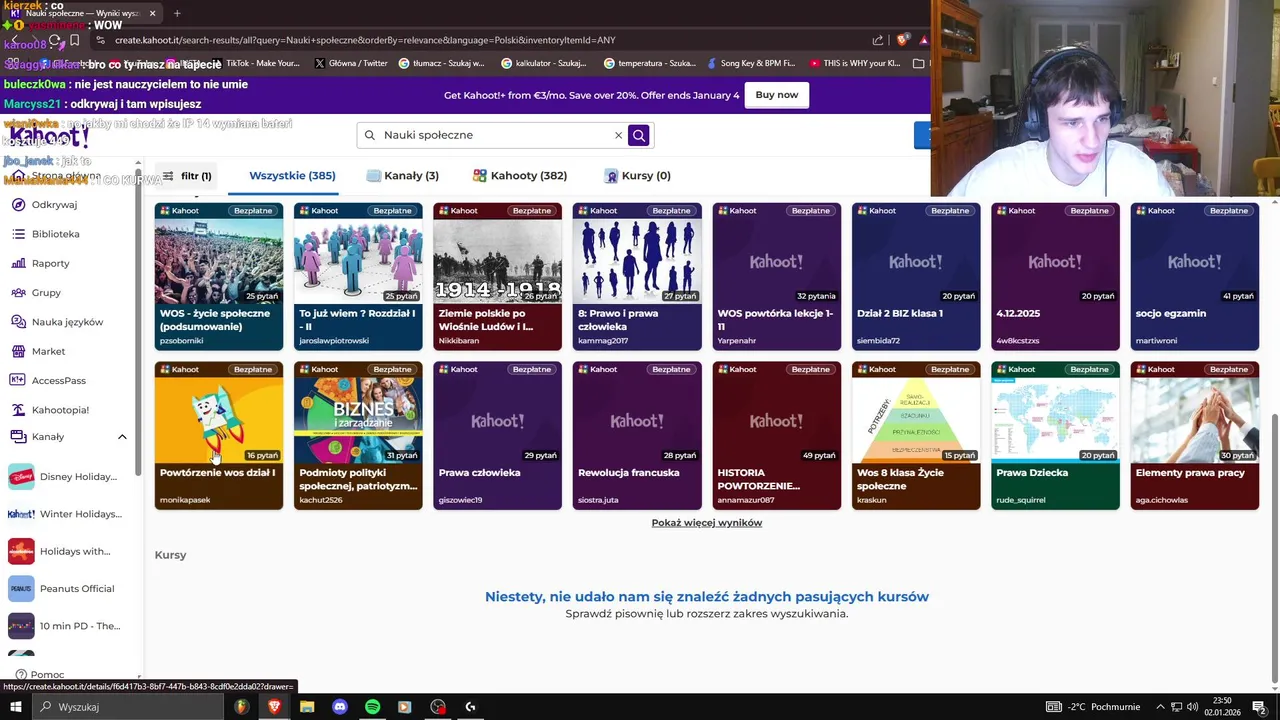The height and width of the screenshot is (720, 1280).
Task: Click the browser address bar URL
Action: click(x=365, y=40)
